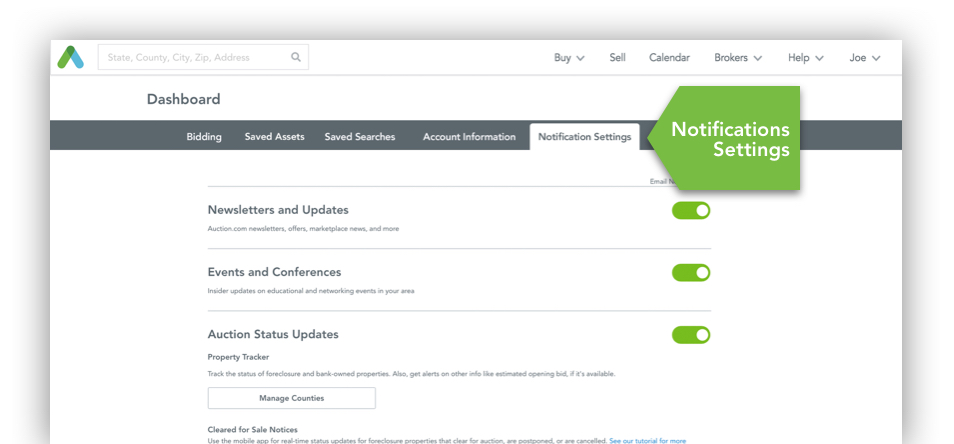Click the Auction Status Updates heading

point(273,335)
